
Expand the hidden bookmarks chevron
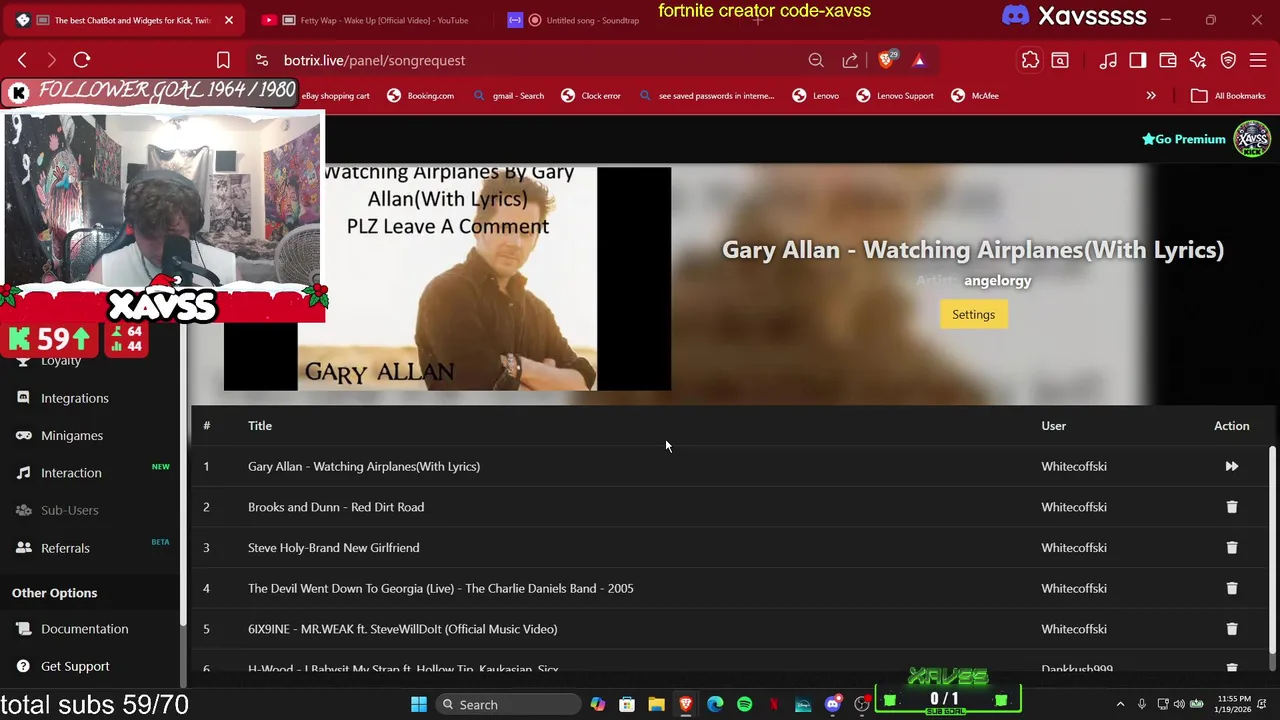pos(1151,96)
